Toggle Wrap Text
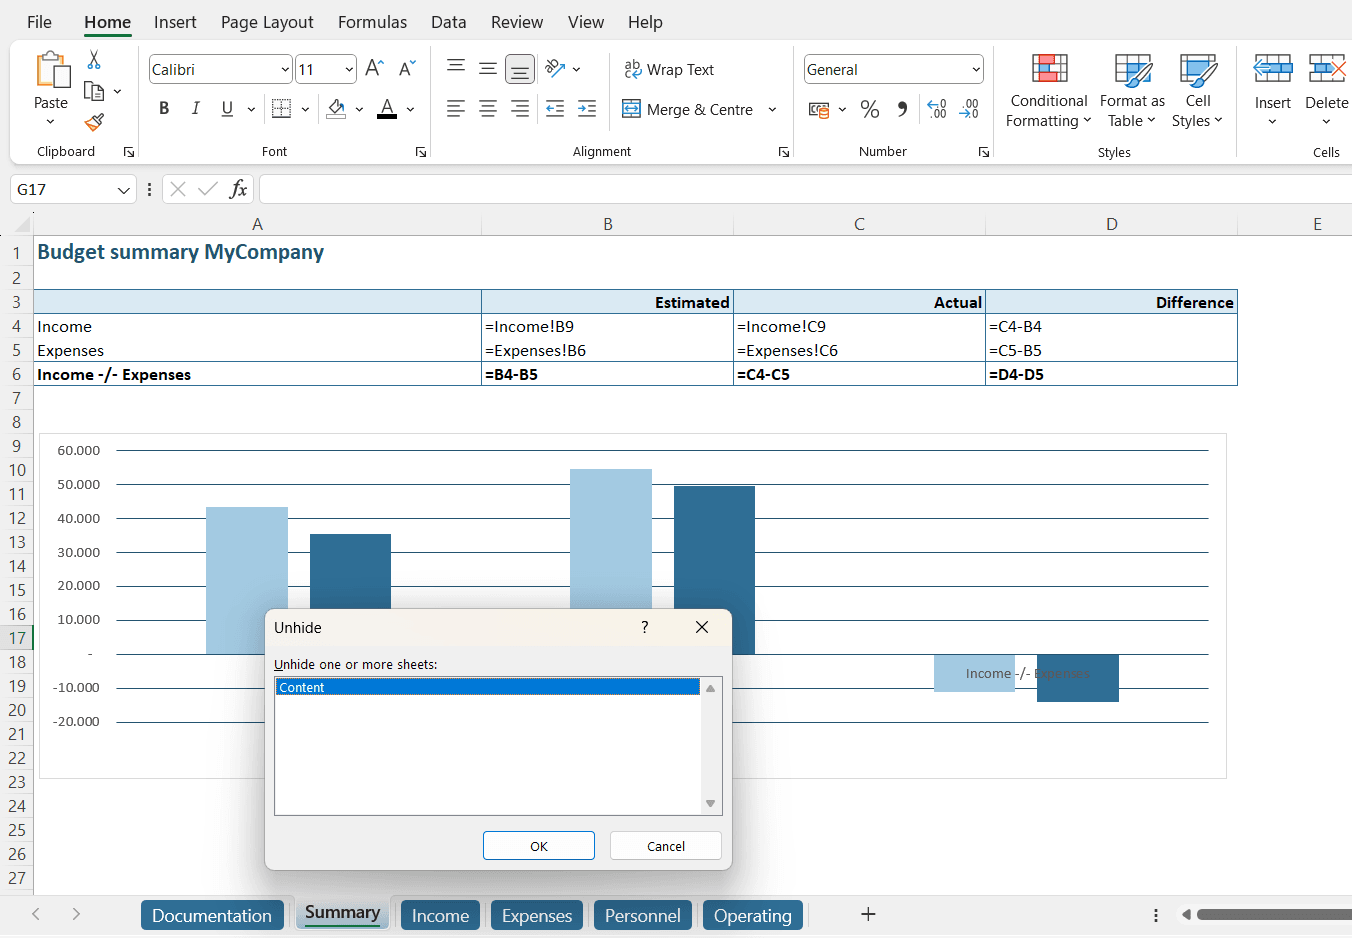 (669, 69)
